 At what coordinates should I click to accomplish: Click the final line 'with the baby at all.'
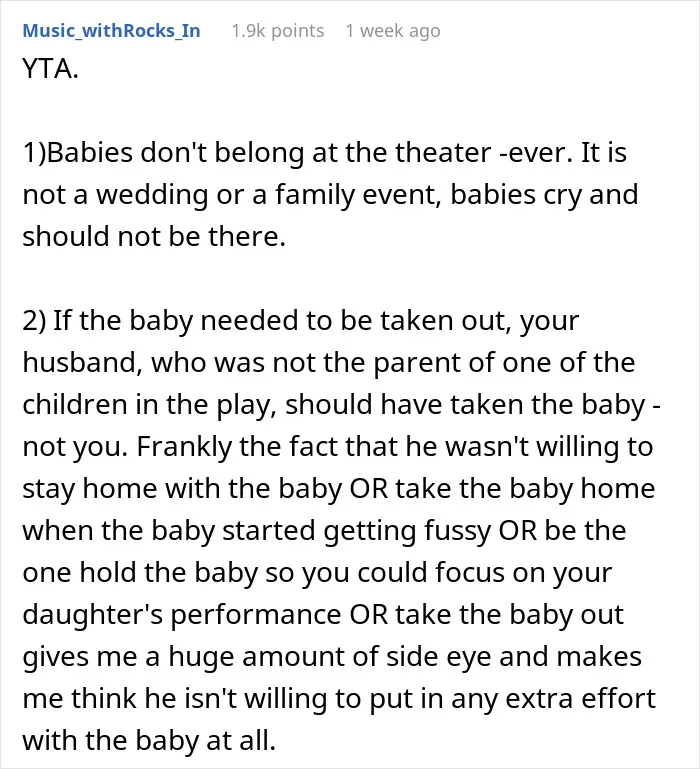click(x=149, y=741)
